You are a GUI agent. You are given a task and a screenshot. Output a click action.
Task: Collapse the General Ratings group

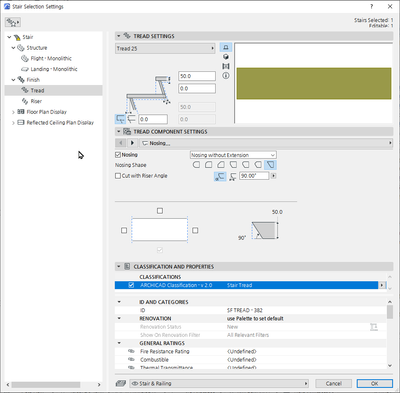click(119, 343)
